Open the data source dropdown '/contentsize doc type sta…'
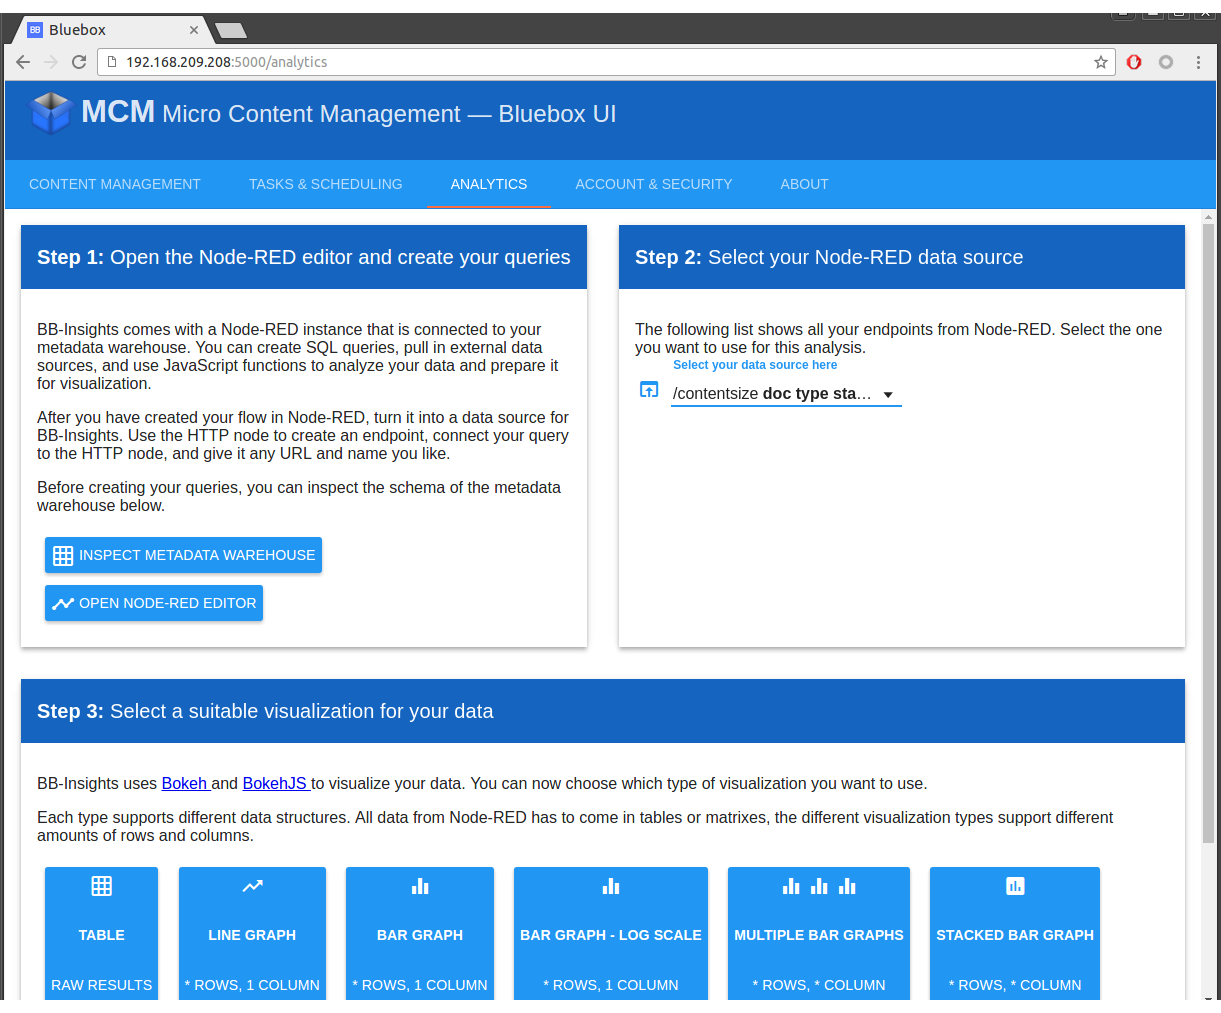Viewport: 1221px width, 1013px height. pyautogui.click(x=786, y=394)
